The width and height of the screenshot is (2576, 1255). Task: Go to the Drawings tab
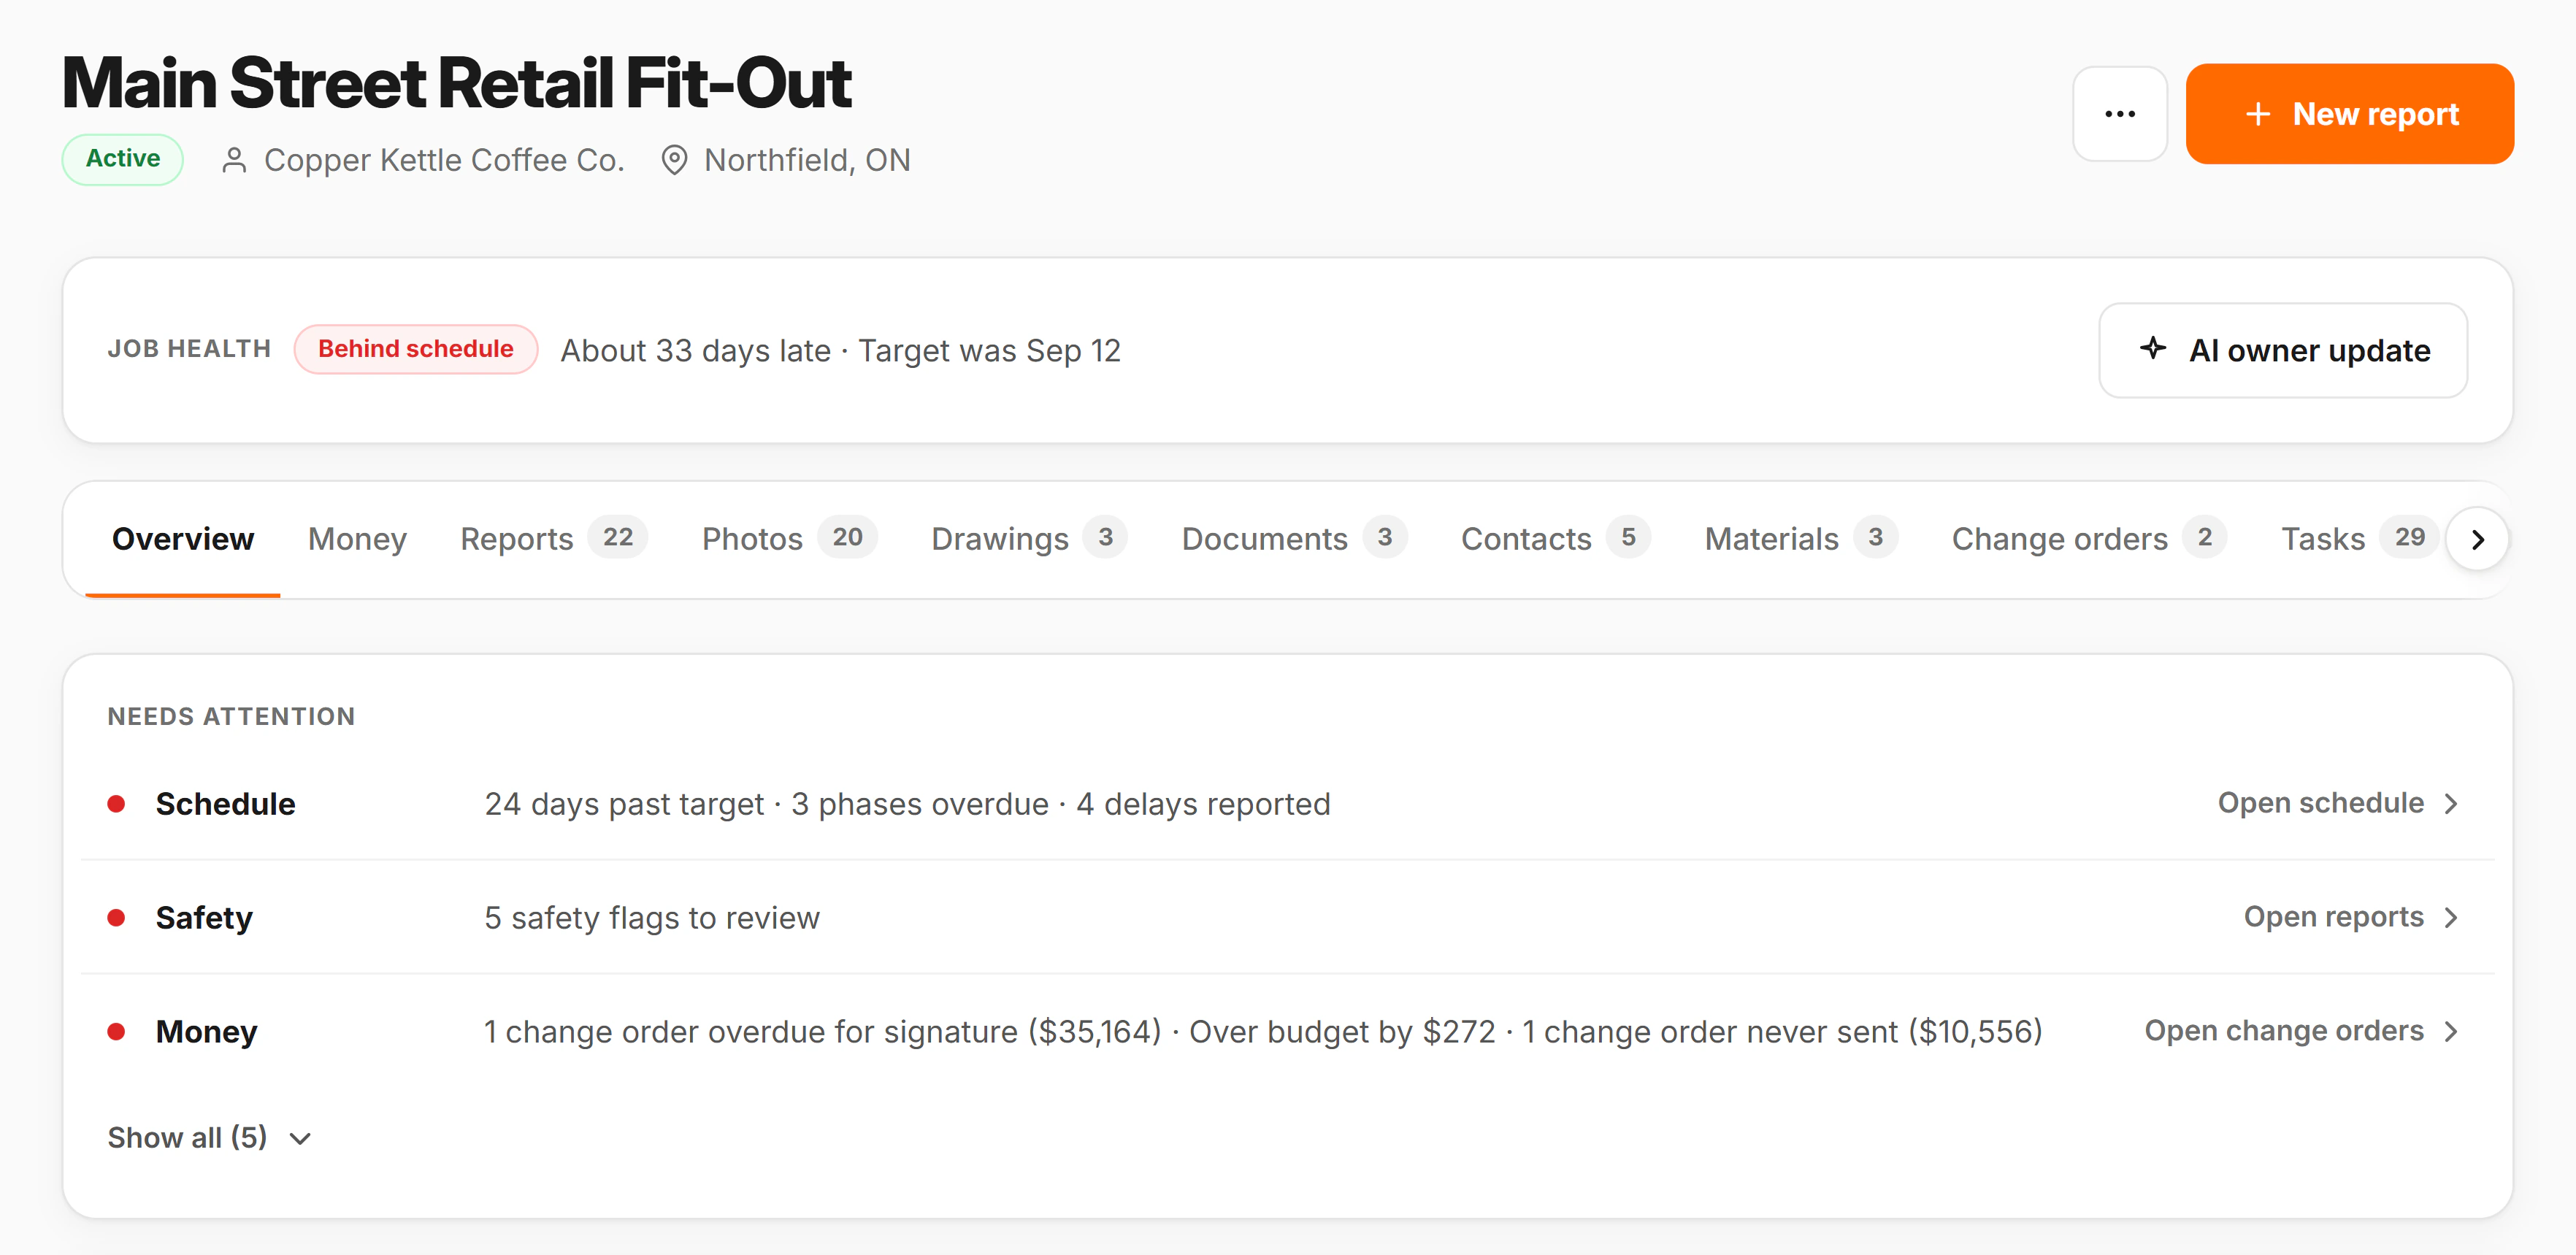click(1029, 539)
